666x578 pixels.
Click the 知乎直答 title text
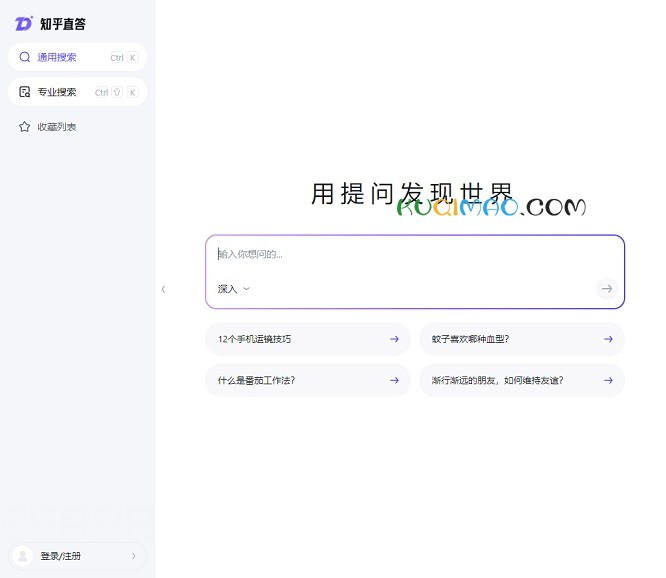tap(63, 24)
